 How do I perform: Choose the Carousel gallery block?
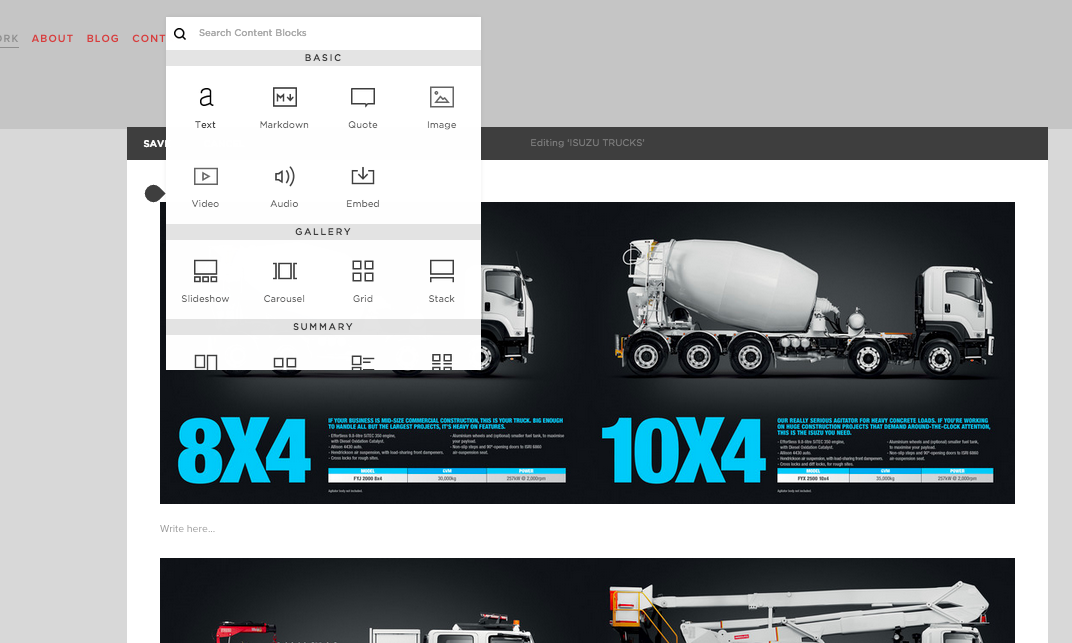click(x=284, y=281)
